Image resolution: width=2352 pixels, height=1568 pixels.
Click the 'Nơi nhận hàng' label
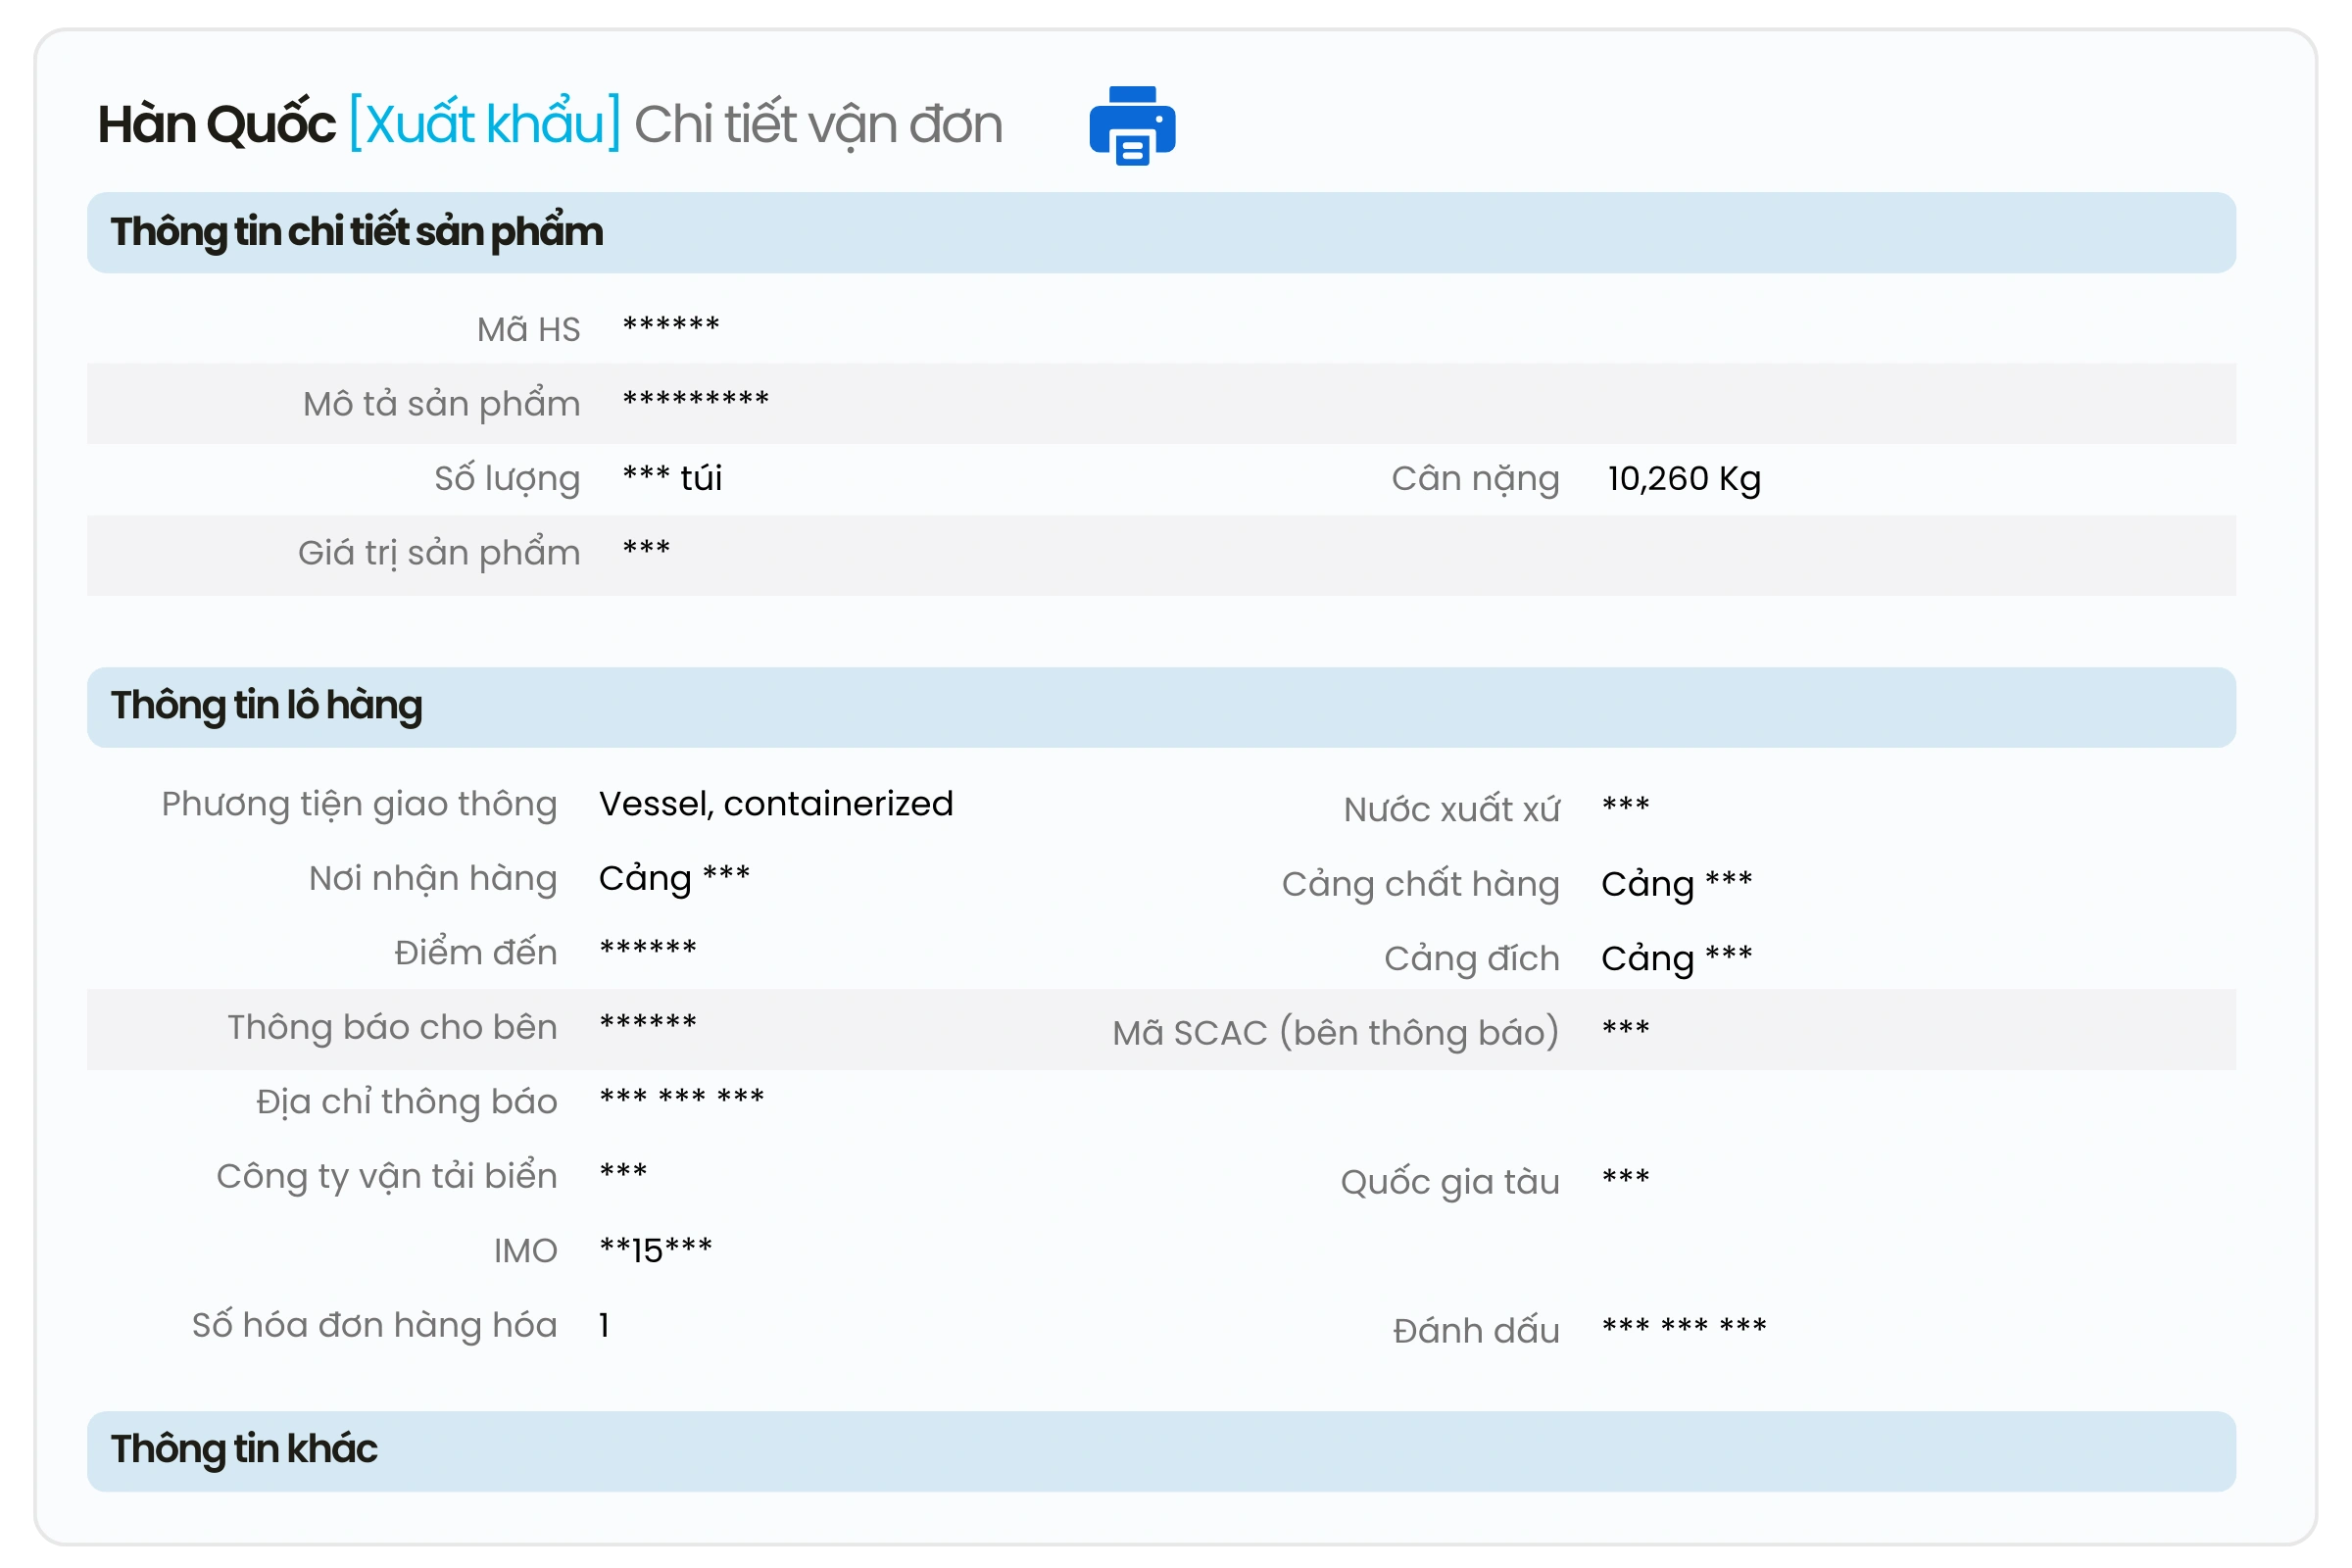(432, 878)
